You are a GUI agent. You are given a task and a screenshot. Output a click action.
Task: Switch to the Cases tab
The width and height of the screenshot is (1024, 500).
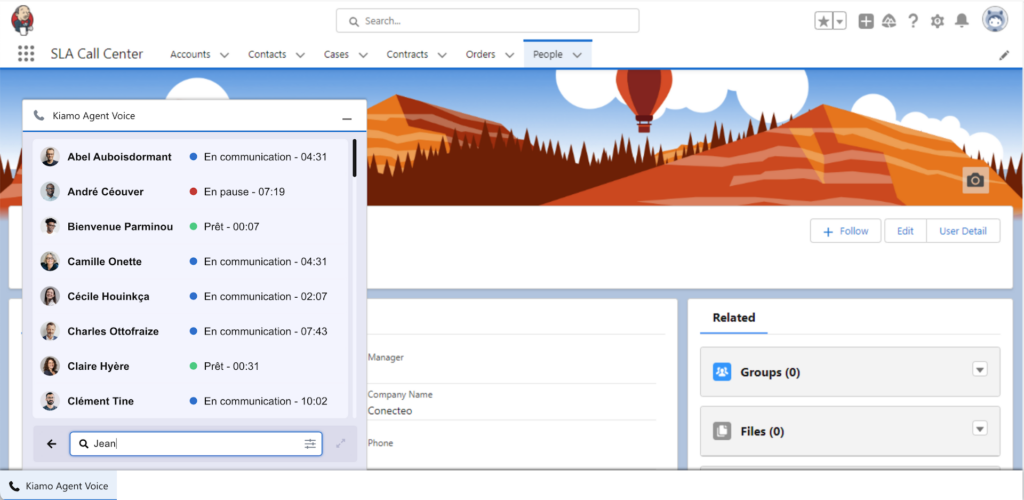tap(336, 54)
